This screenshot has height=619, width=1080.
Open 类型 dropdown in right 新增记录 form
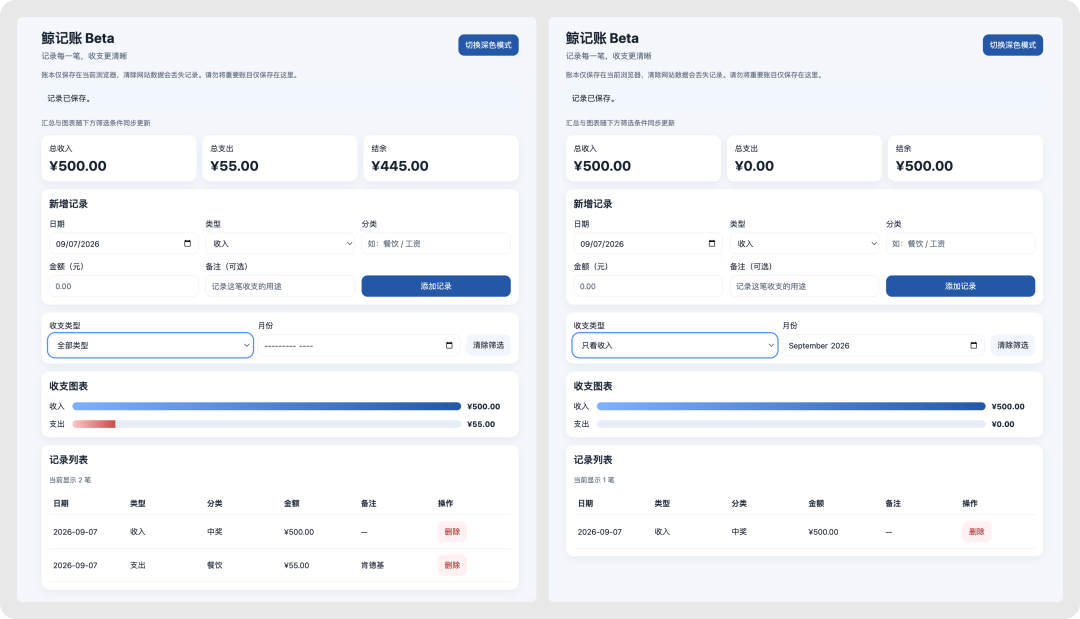coord(804,244)
